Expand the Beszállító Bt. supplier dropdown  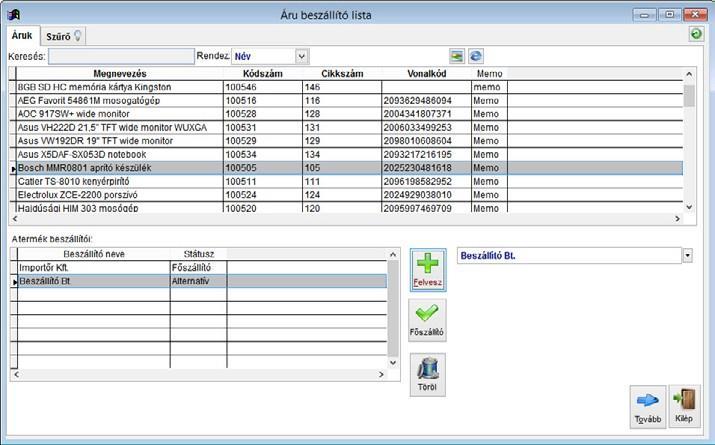pos(687,256)
